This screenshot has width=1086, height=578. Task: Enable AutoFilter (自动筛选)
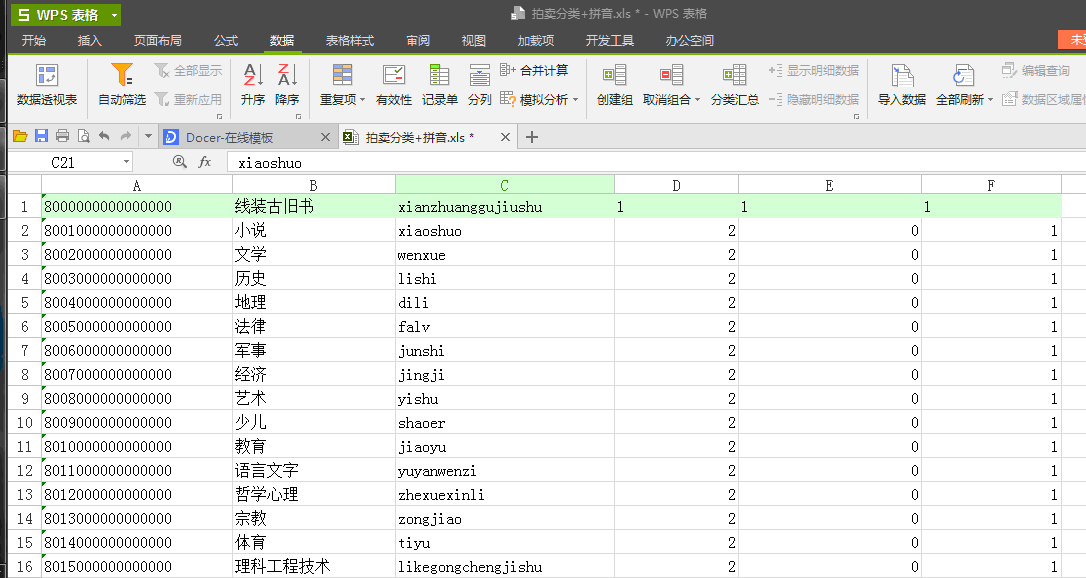122,84
